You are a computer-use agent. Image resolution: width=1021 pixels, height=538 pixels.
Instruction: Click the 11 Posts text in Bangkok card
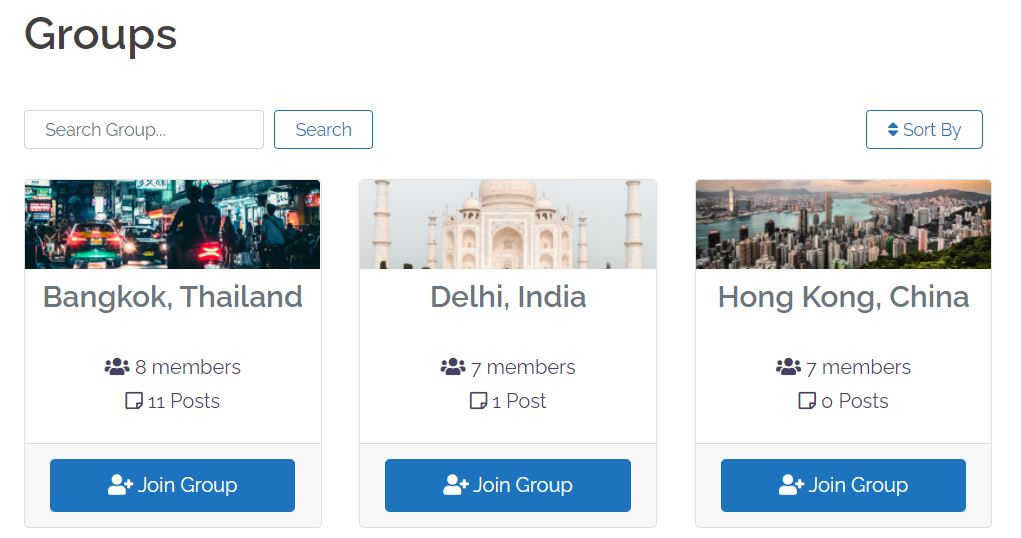(184, 401)
